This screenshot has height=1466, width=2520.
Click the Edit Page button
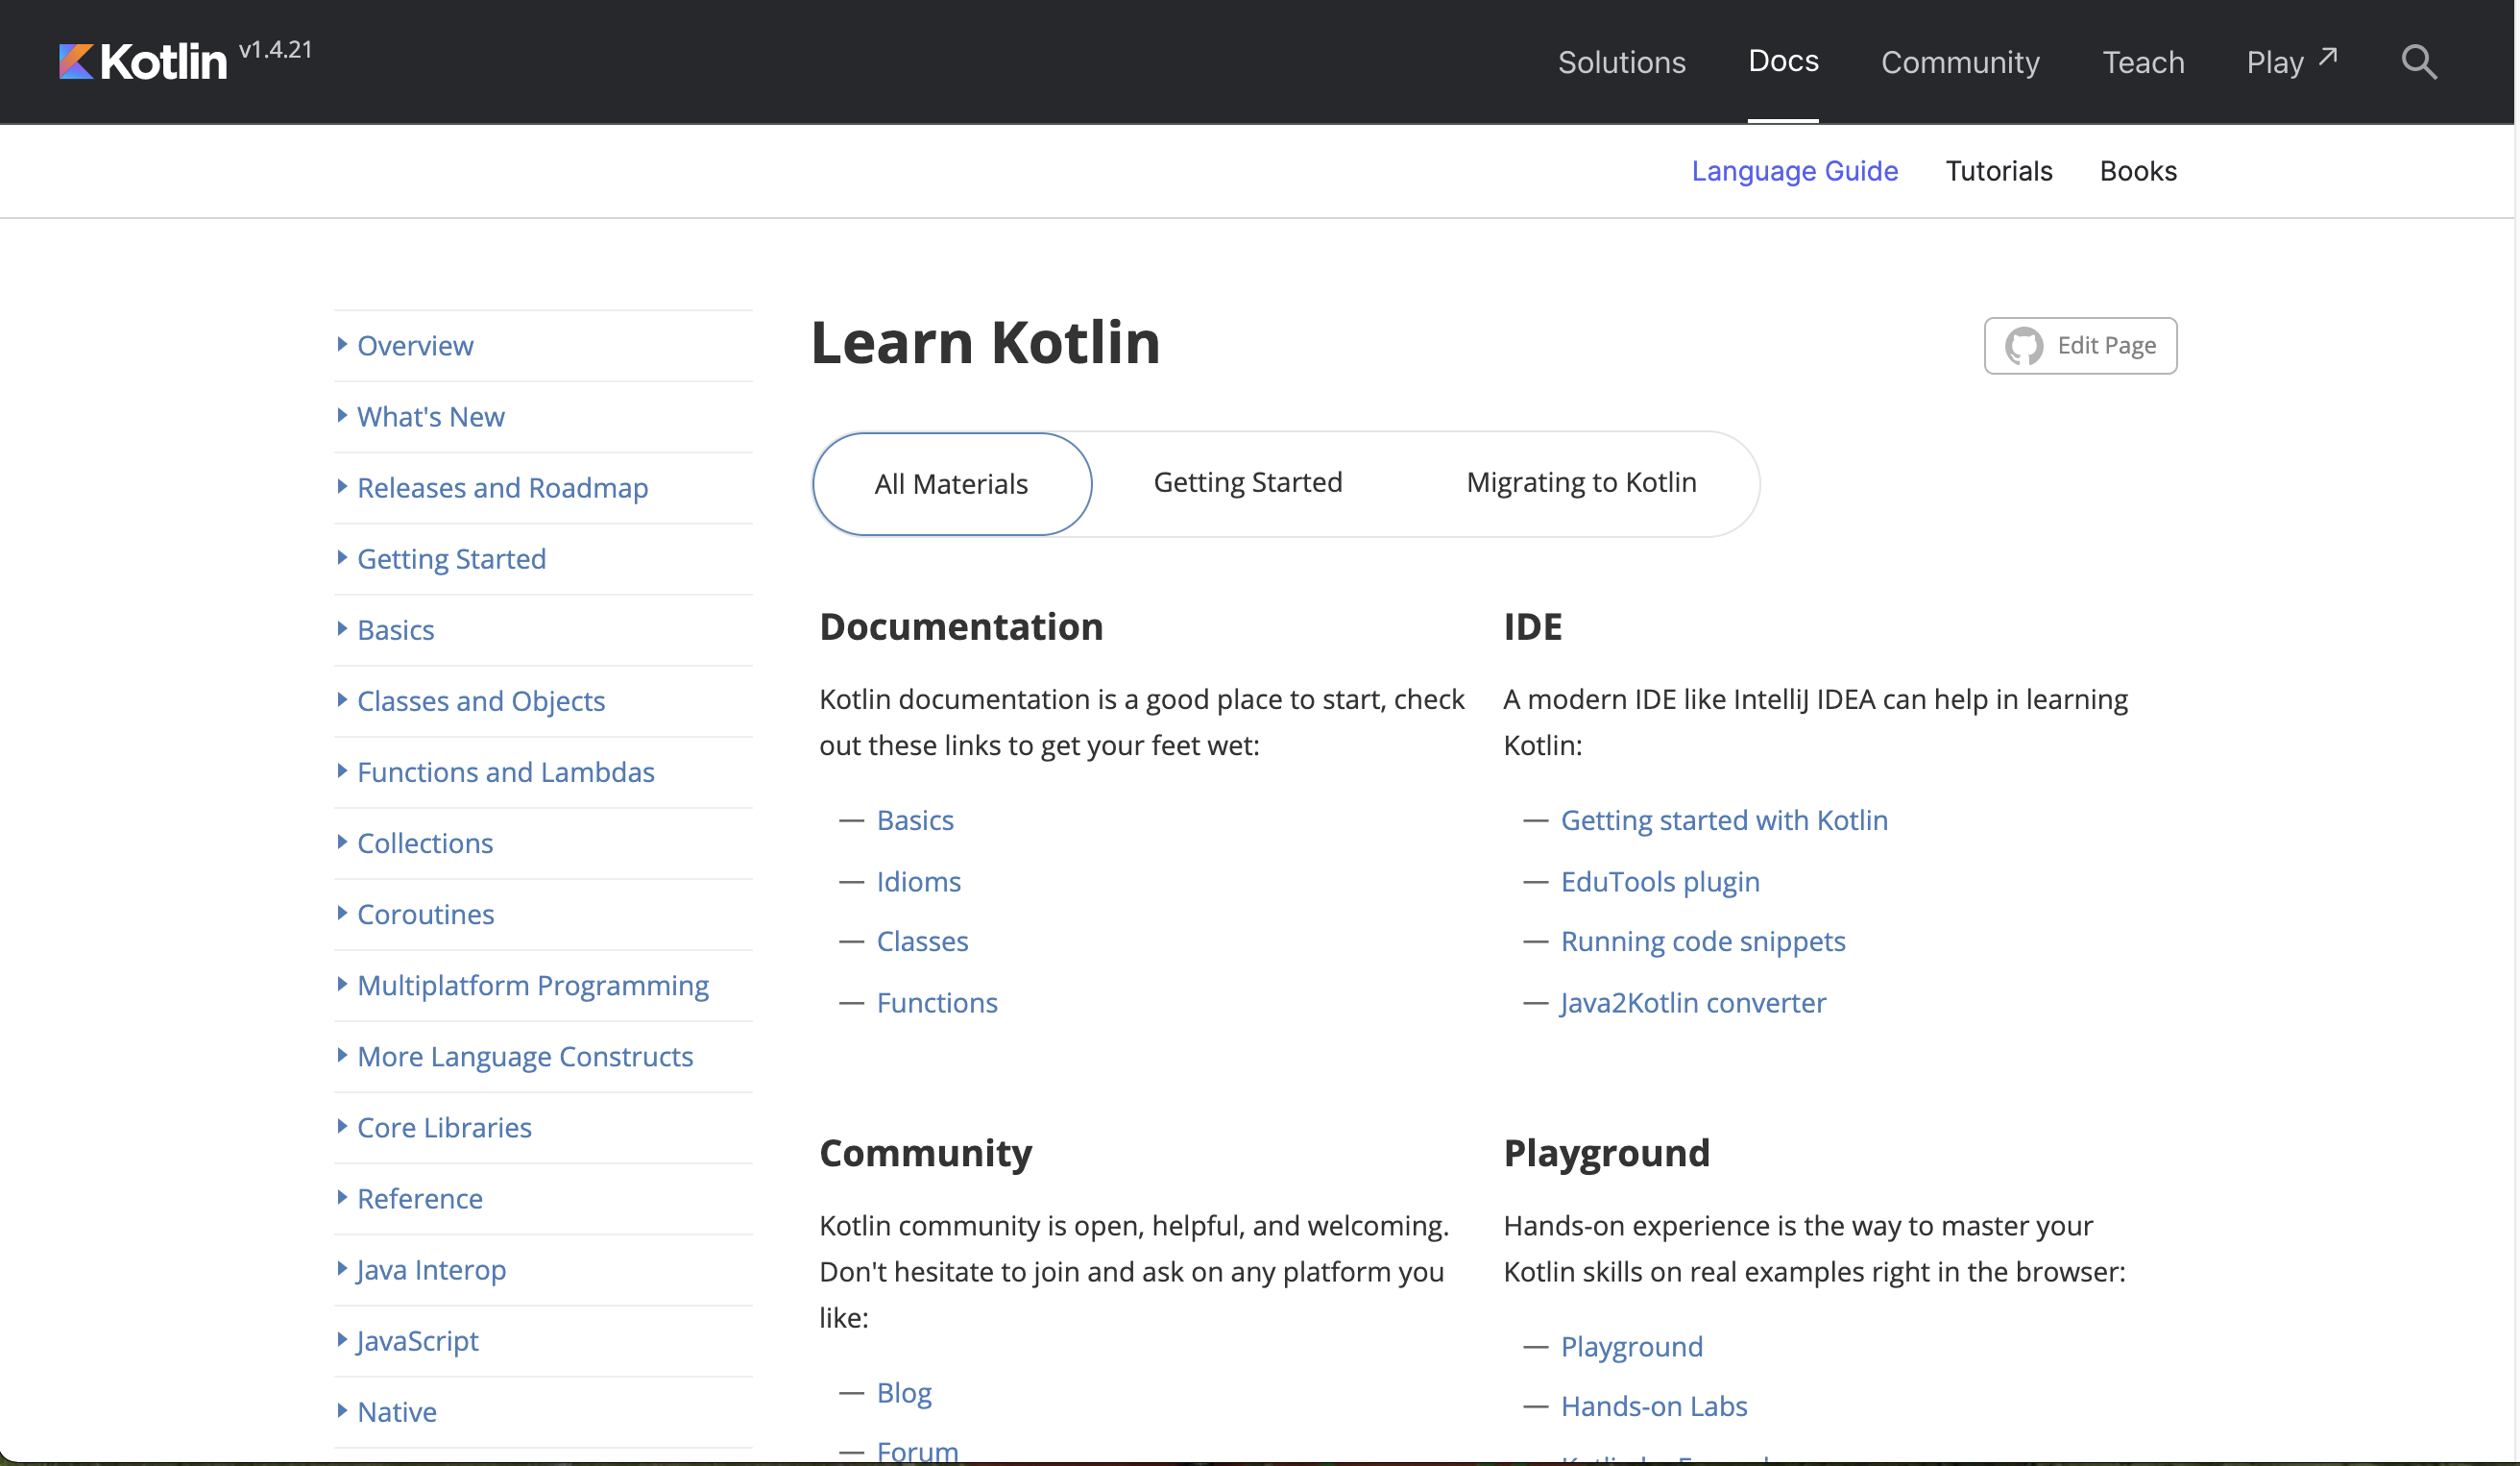point(2080,346)
